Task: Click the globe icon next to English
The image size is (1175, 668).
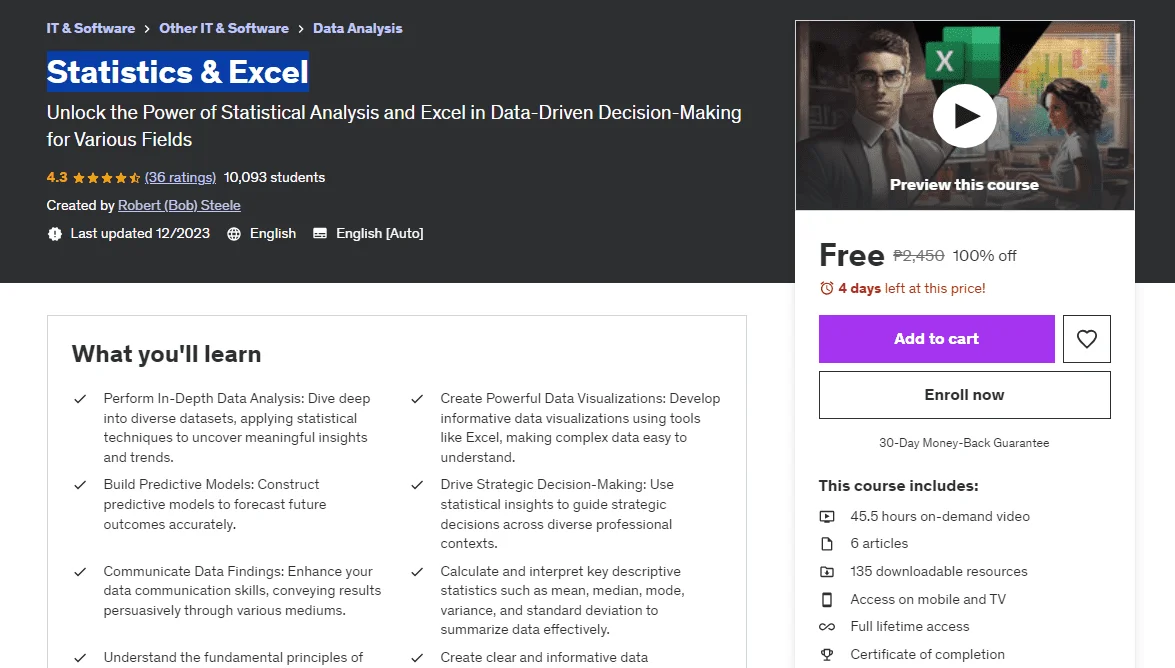Action: tap(234, 234)
